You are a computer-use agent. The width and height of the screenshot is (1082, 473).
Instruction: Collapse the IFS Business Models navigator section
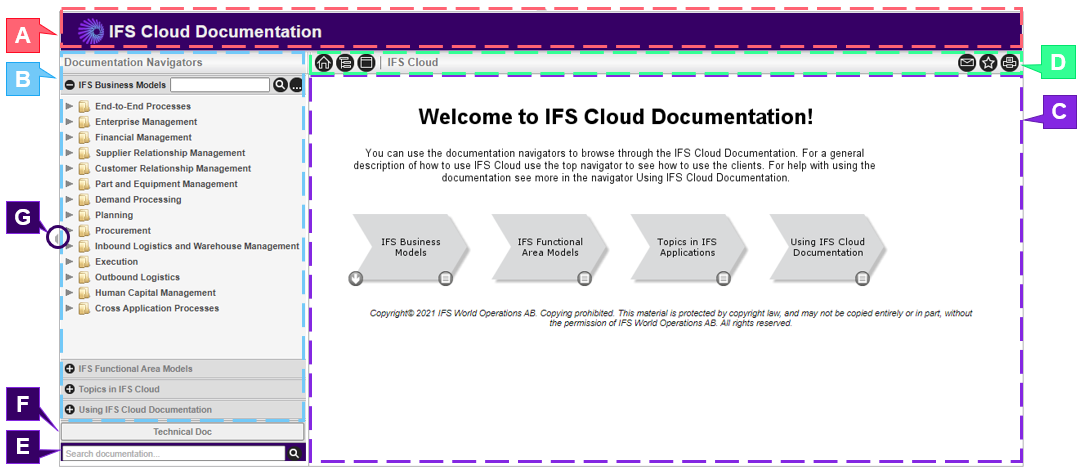[x=70, y=85]
